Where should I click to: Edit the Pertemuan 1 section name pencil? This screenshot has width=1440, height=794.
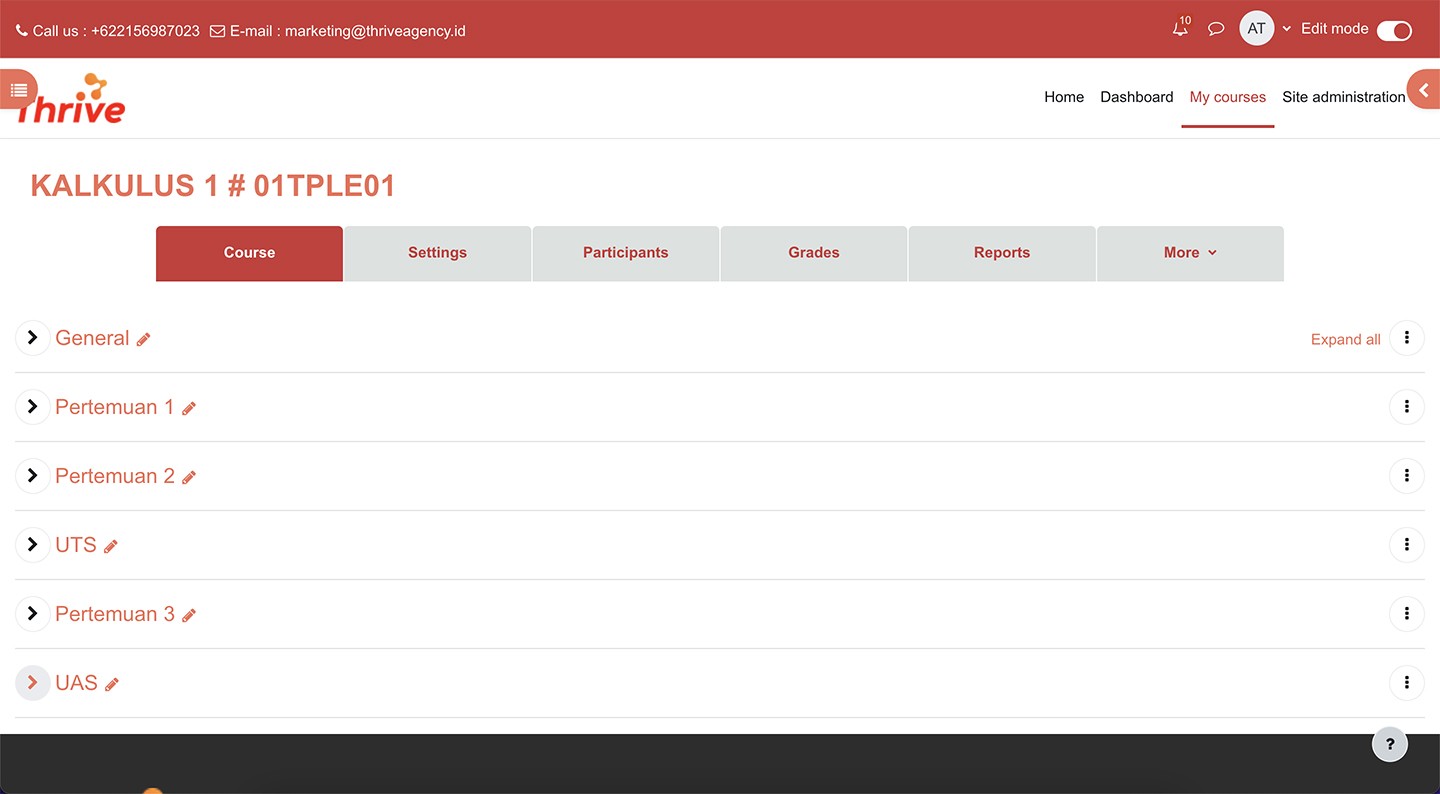coord(189,408)
